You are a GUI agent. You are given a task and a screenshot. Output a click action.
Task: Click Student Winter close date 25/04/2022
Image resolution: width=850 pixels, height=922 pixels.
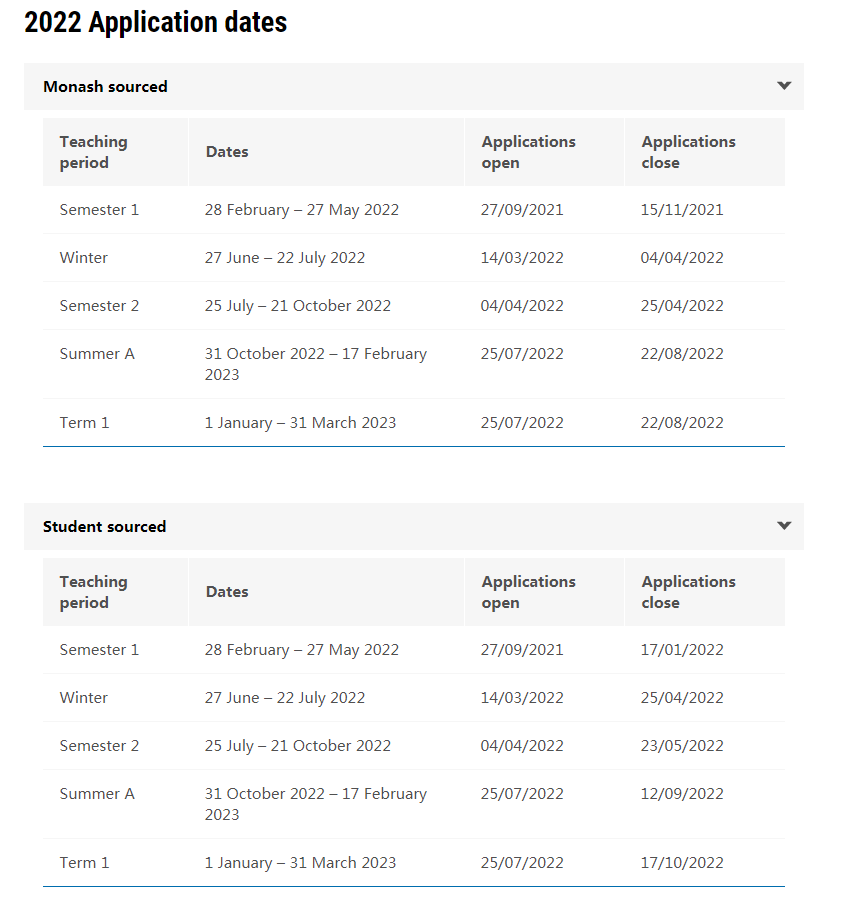click(682, 697)
